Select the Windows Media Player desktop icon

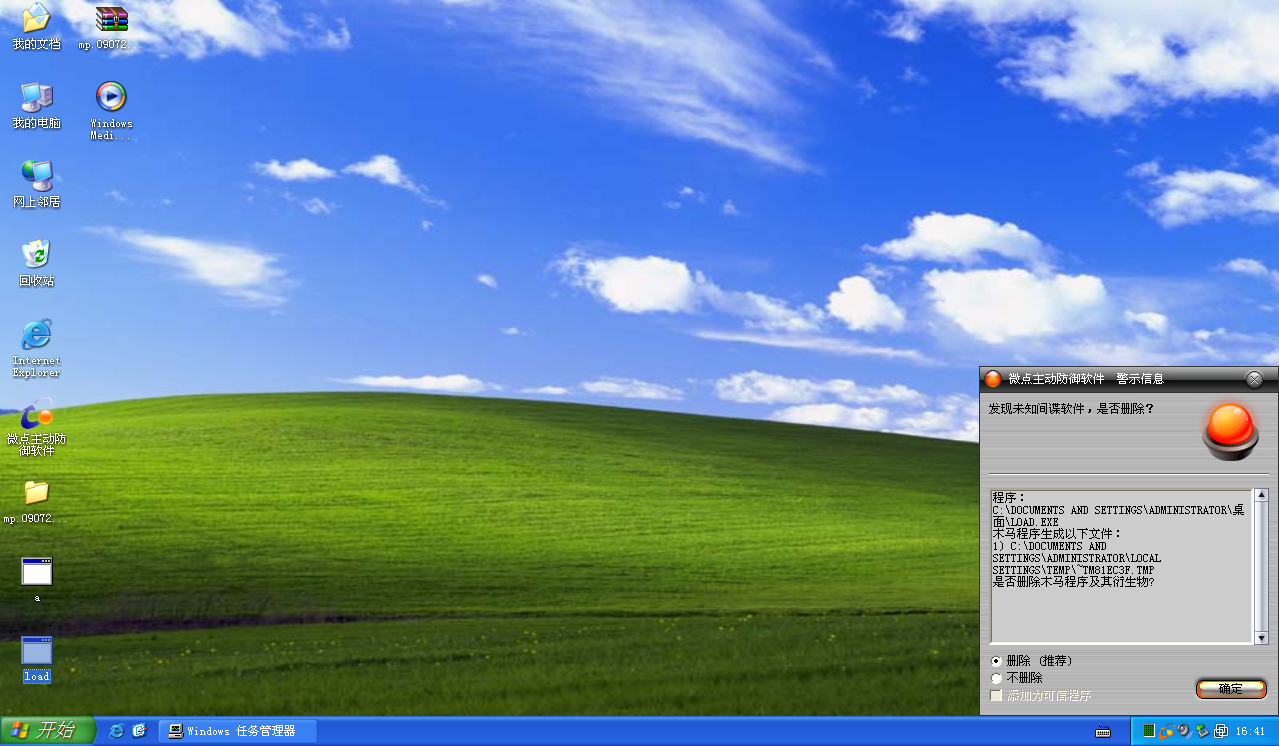(x=111, y=110)
